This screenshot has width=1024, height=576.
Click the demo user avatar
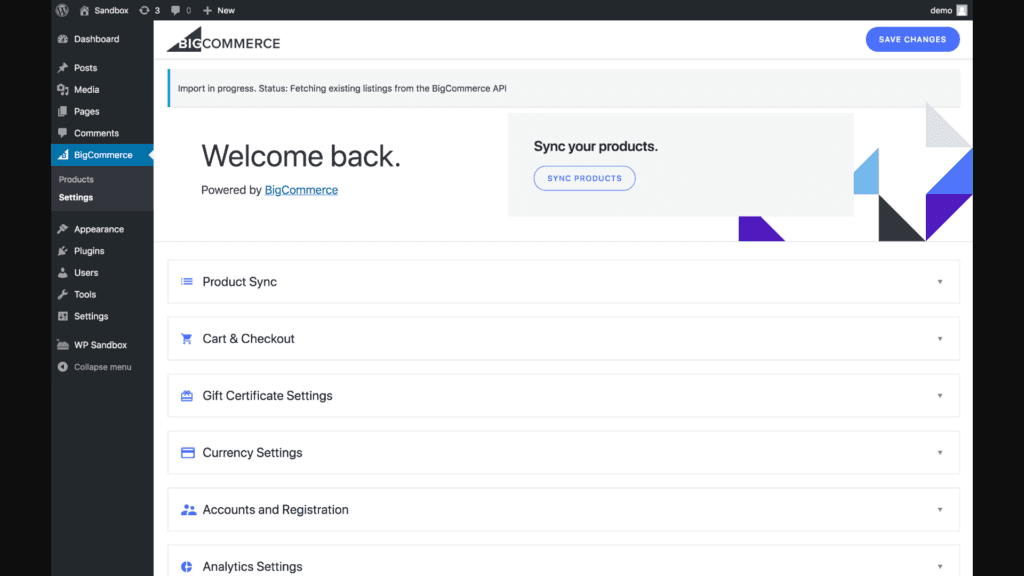961,10
